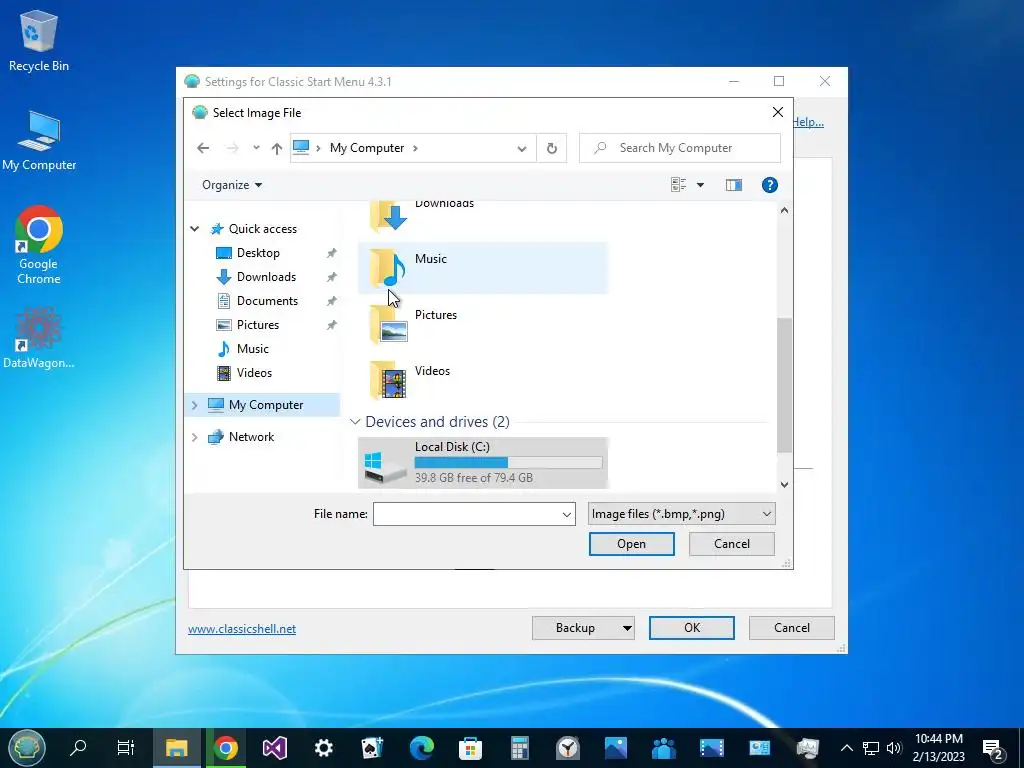The width and height of the screenshot is (1024, 768).
Task: Go back in the file dialog
Action: [x=203, y=148]
